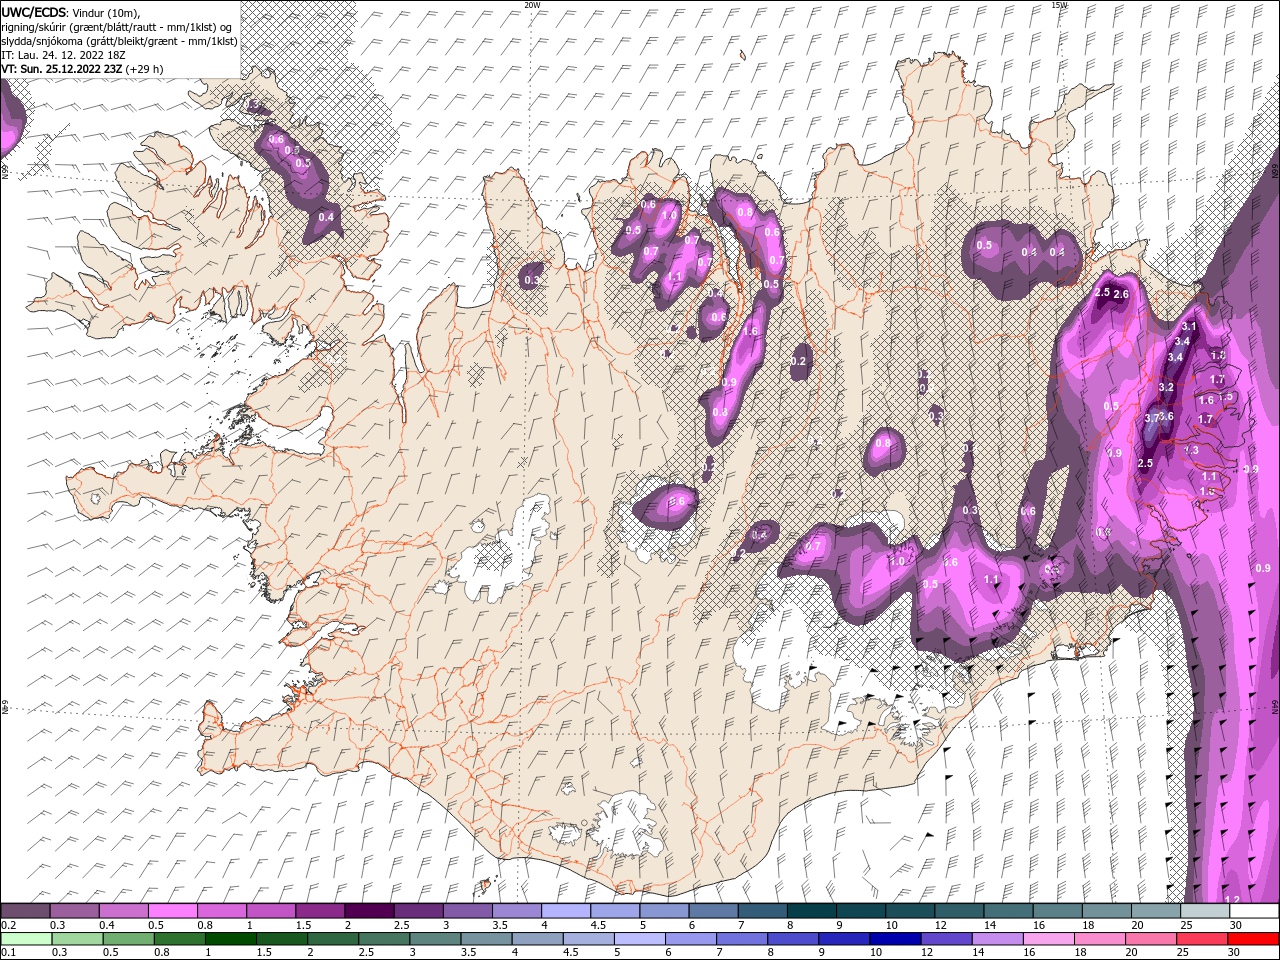Click the 'IT: Lau. 24. 12. 2022 18Z' line
1280x960 pixels.
[63, 55]
